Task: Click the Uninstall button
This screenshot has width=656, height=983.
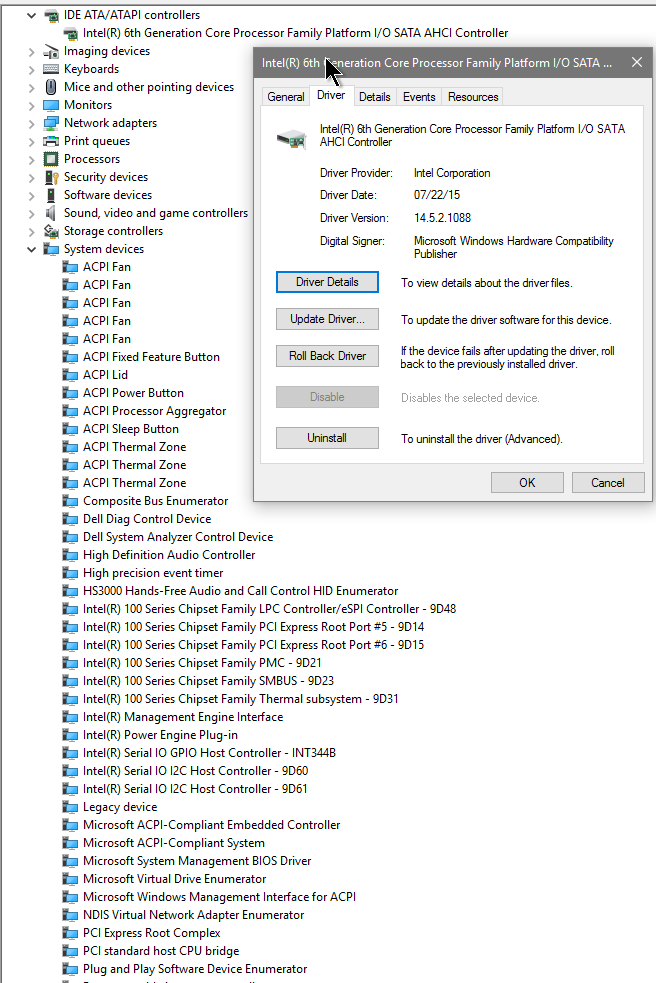Action: [x=327, y=438]
